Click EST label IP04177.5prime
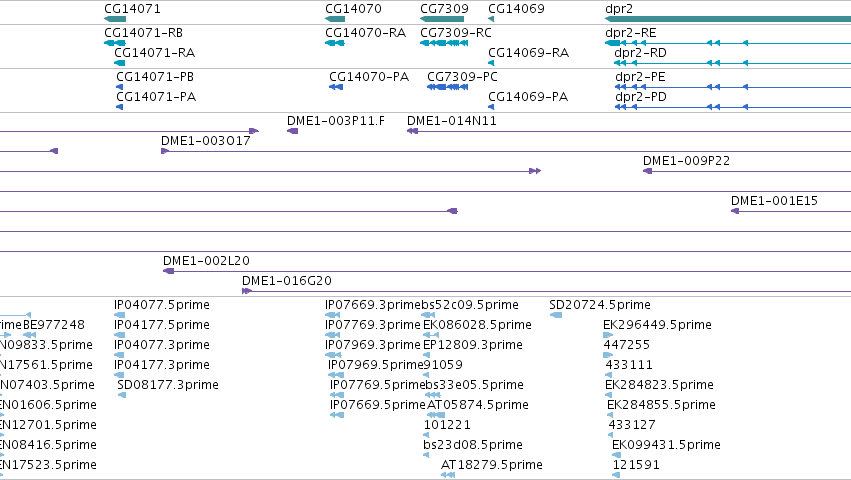Viewport: 851px width, 480px height. (162, 325)
